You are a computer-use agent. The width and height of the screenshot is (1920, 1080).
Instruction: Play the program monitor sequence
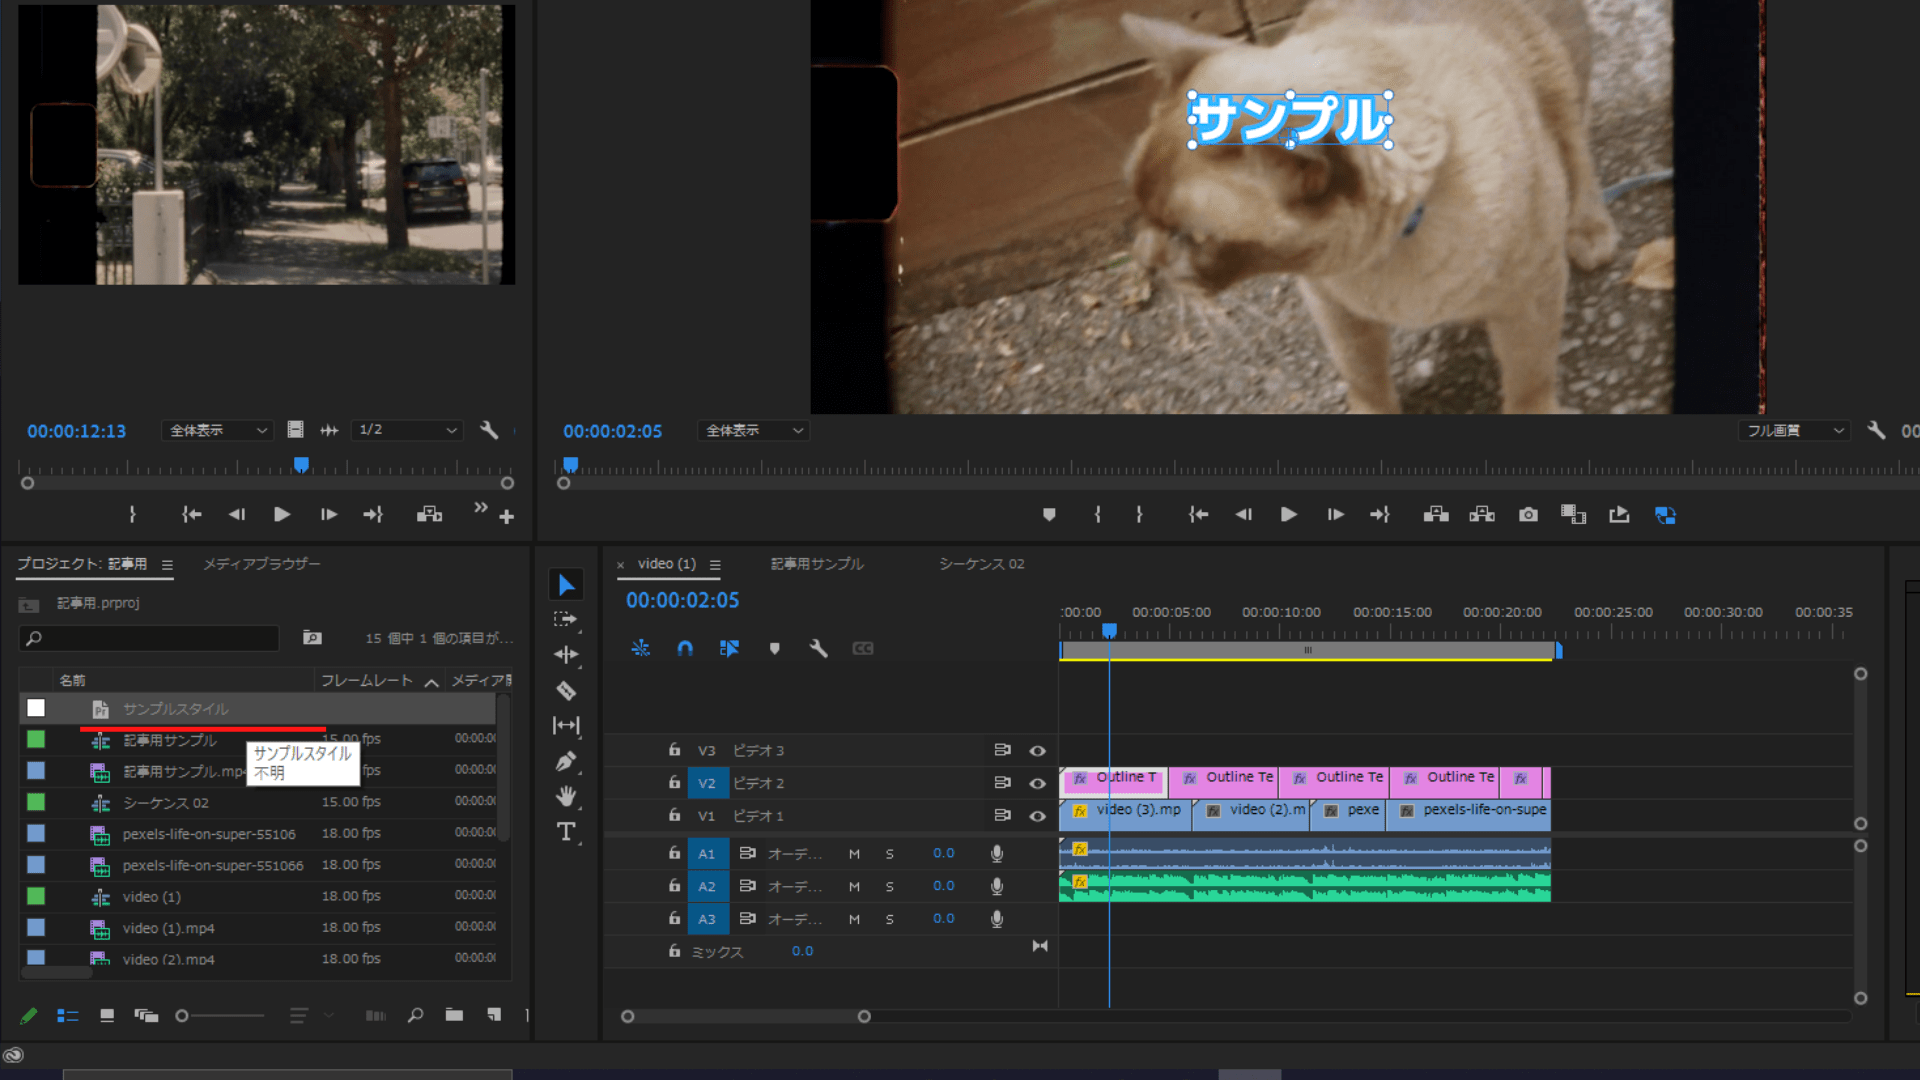[x=1288, y=515]
